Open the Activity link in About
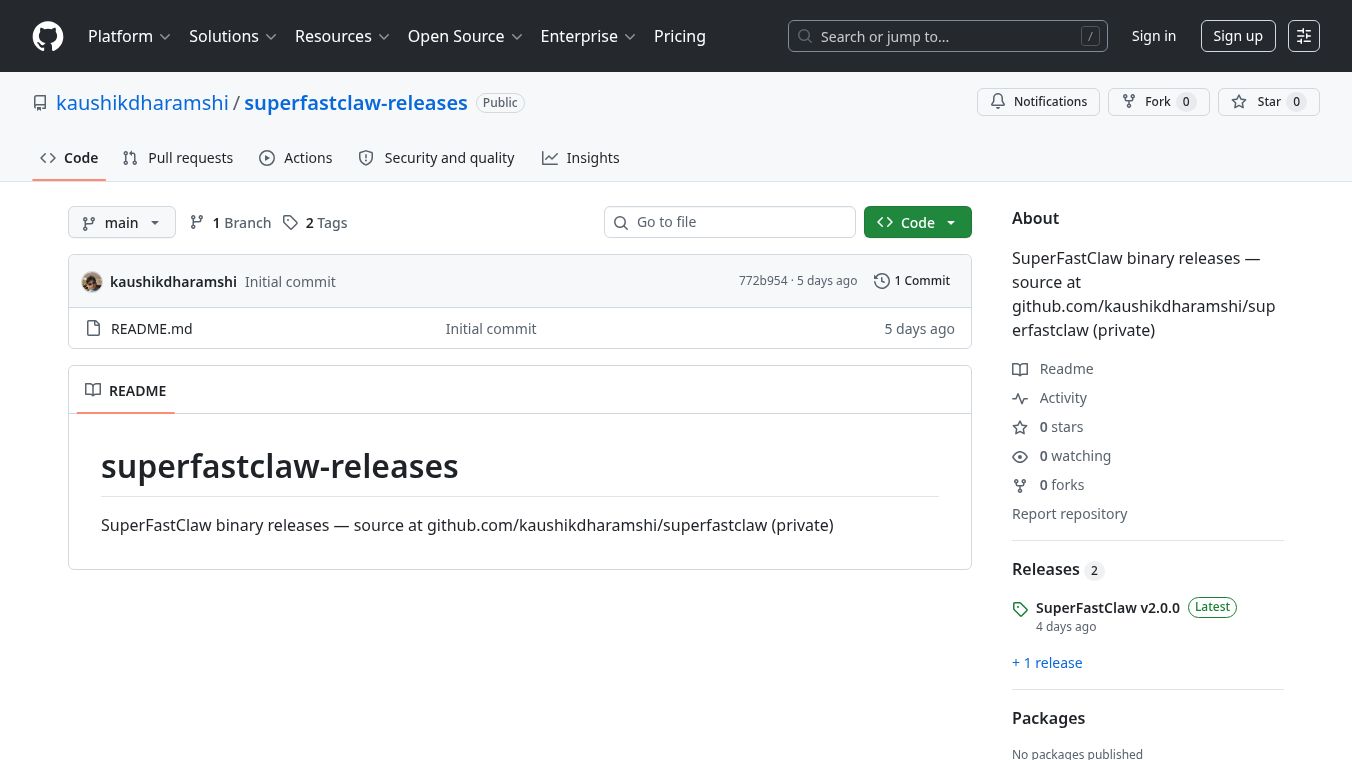The image size is (1352, 760). pos(1050,398)
